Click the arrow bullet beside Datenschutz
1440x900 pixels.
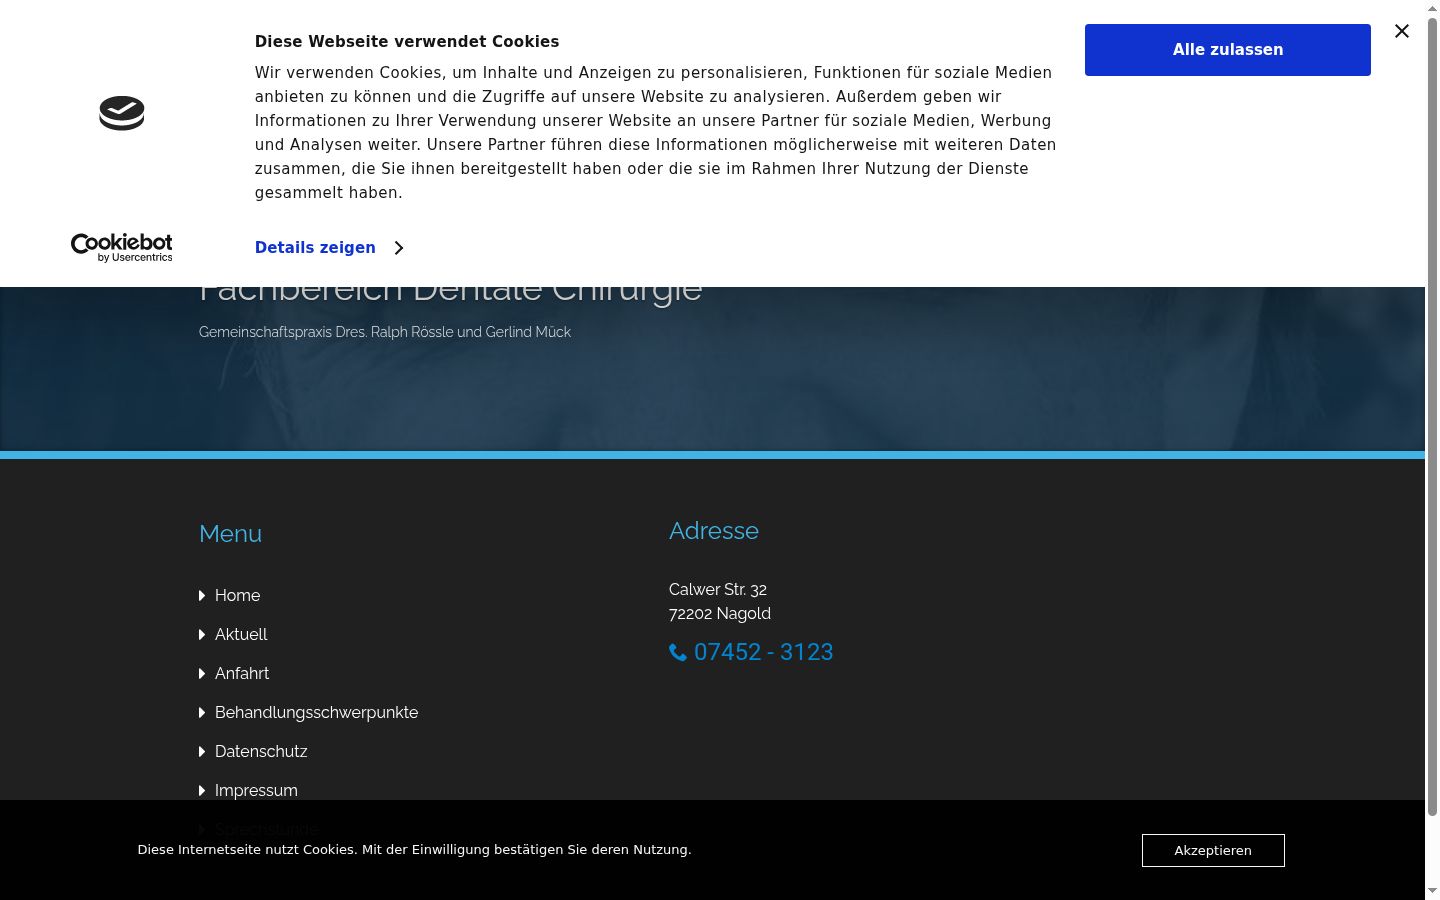coord(202,752)
